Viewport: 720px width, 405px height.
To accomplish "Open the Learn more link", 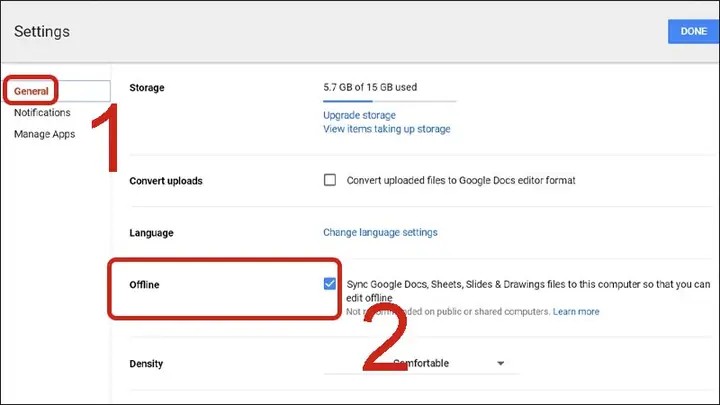I will [x=576, y=312].
